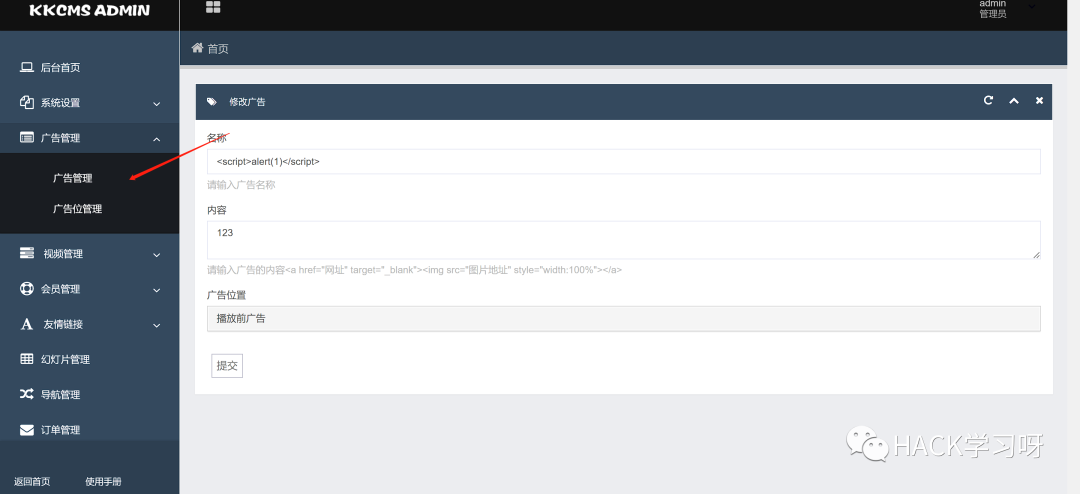The width and height of the screenshot is (1080, 494).
Task: Click the 返回首页 link
Action: [x=32, y=482]
